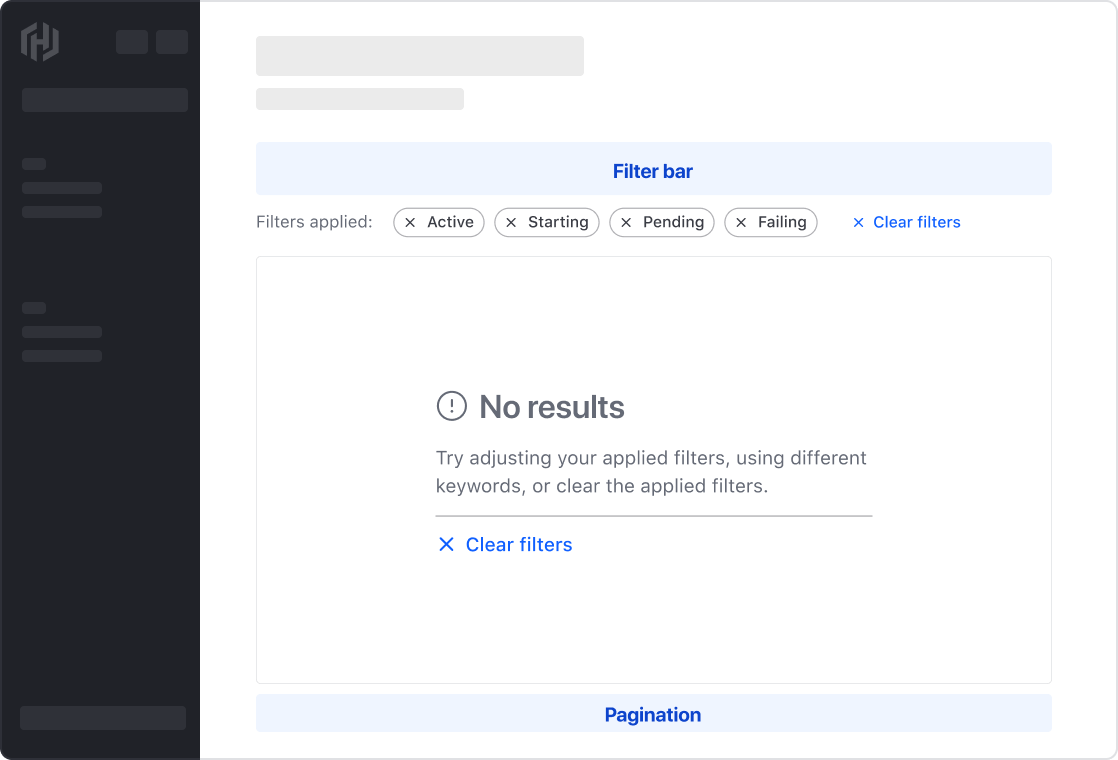Viewport: 1118px width, 760px height.
Task: Click the Clear filters link next to the filter tags
Action: click(916, 222)
